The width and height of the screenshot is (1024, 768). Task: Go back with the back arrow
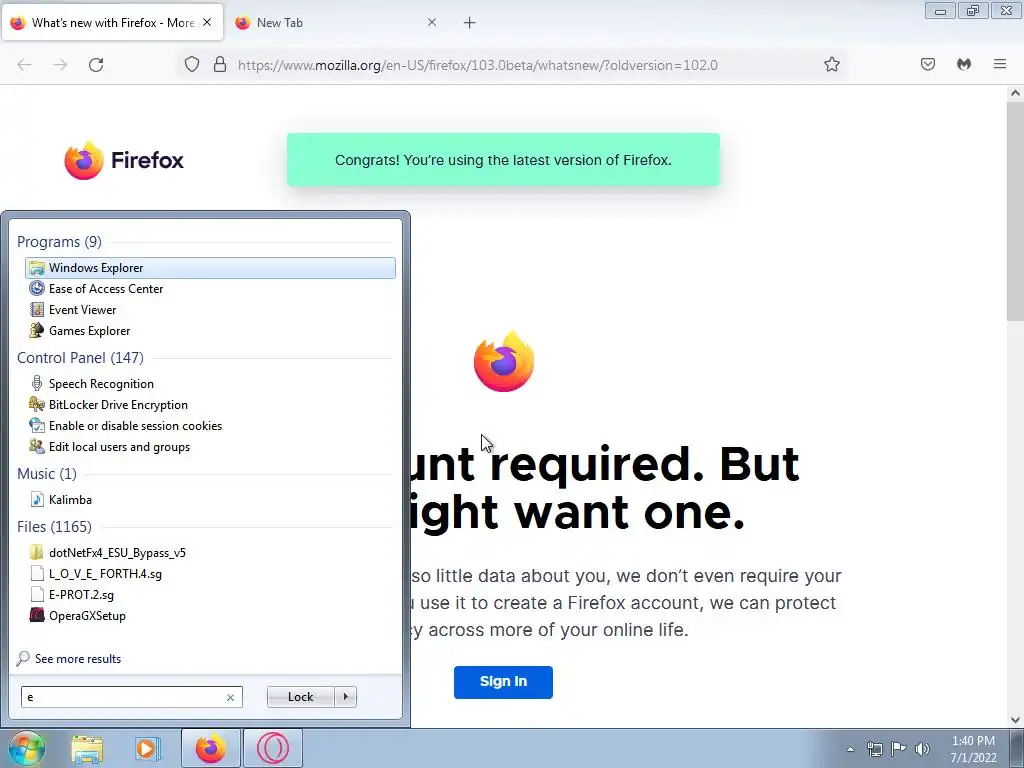click(24, 65)
